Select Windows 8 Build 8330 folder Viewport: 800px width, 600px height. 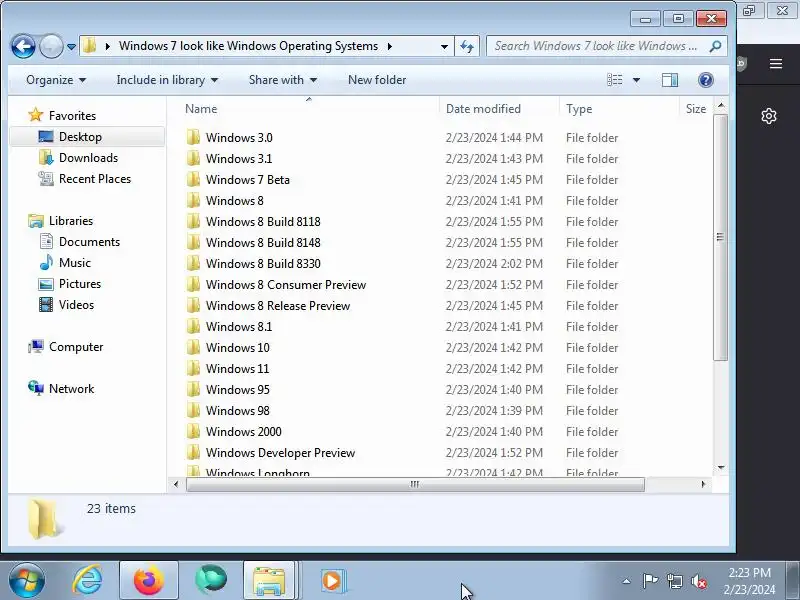point(263,263)
